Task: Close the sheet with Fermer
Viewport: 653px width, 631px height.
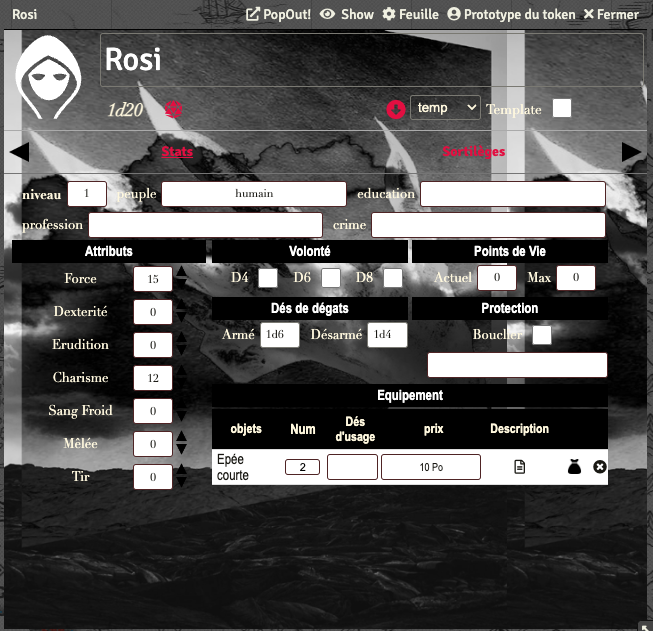Action: point(611,15)
